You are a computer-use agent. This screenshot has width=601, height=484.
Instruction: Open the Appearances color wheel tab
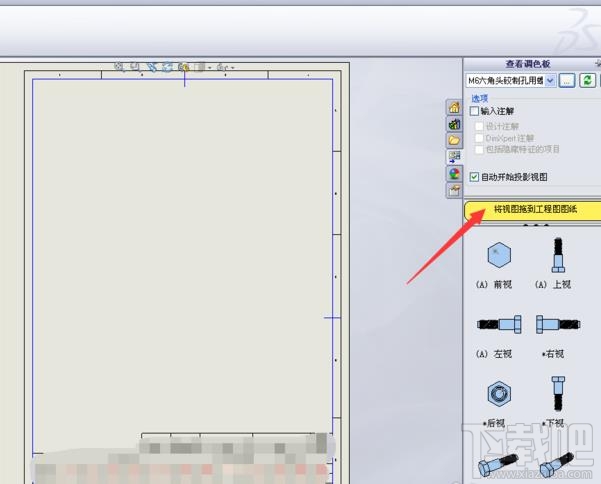454,174
